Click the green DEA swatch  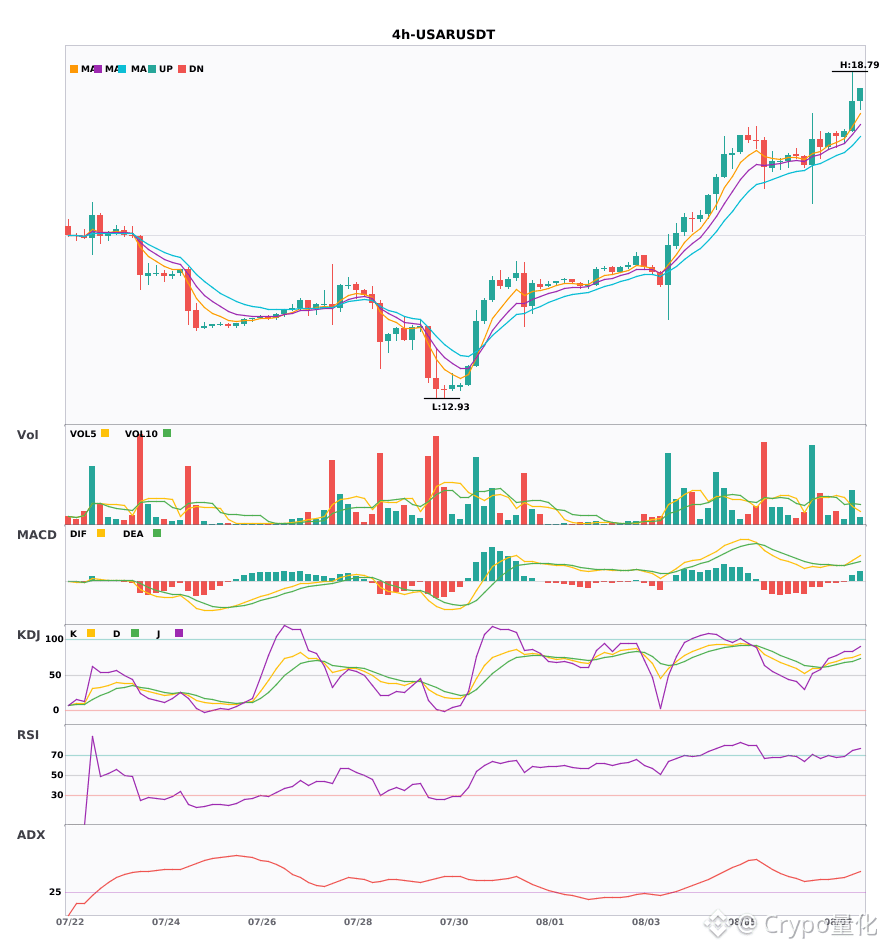coord(157,533)
